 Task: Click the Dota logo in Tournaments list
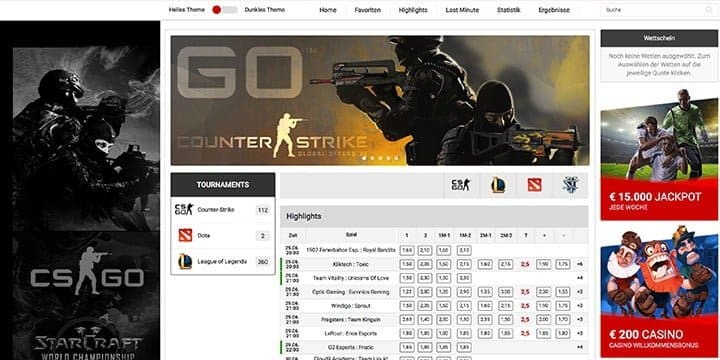(x=185, y=236)
